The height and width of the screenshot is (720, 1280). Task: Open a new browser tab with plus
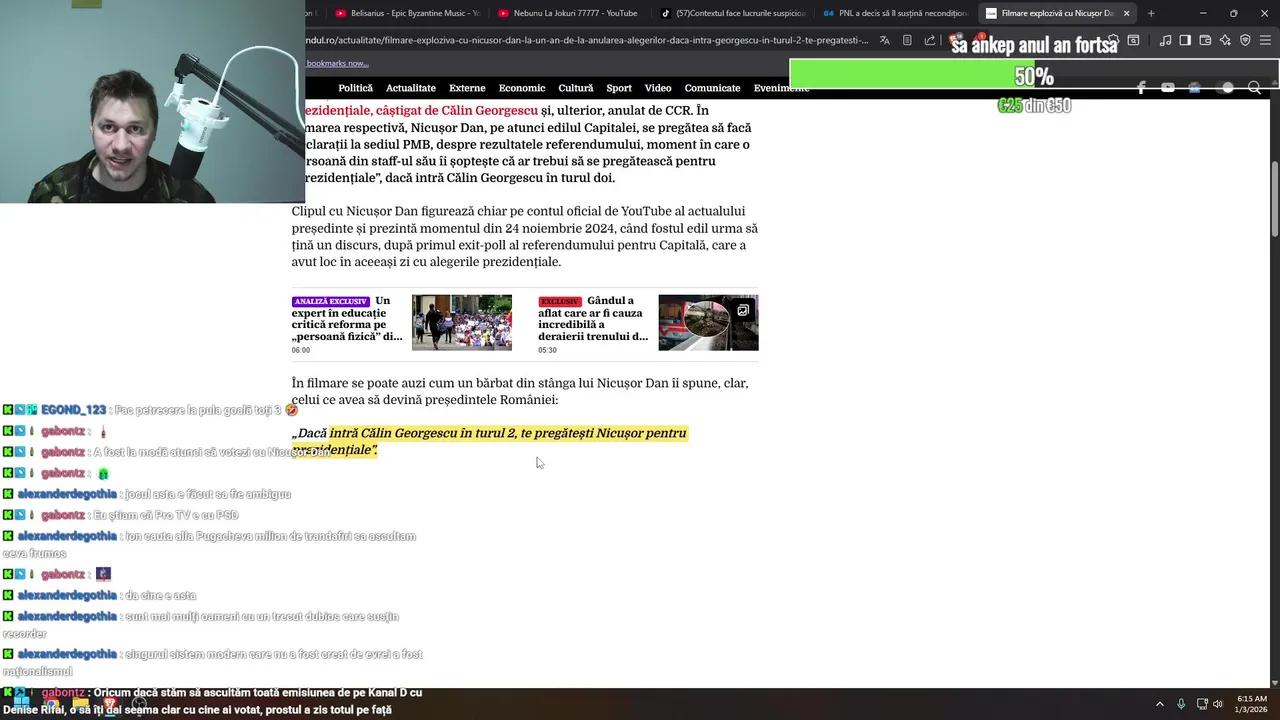coord(1151,13)
